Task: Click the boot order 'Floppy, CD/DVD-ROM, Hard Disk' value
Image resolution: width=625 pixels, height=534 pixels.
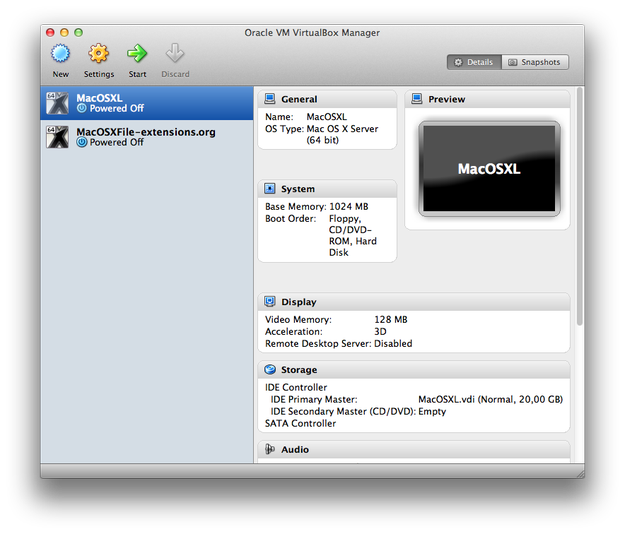Action: click(x=352, y=236)
